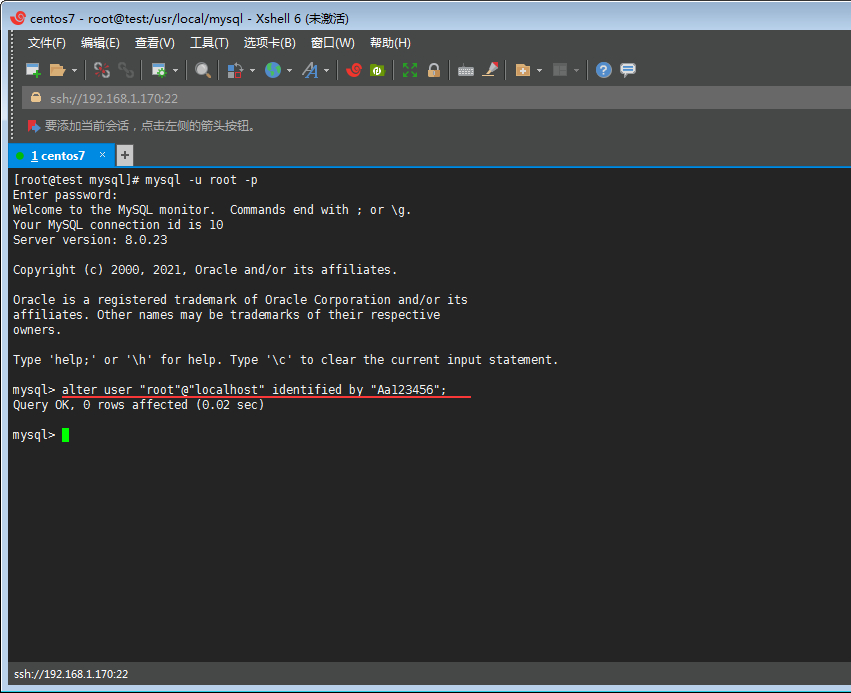The width and height of the screenshot is (851, 693).
Task: Click the alter user command line
Action: click(254, 390)
